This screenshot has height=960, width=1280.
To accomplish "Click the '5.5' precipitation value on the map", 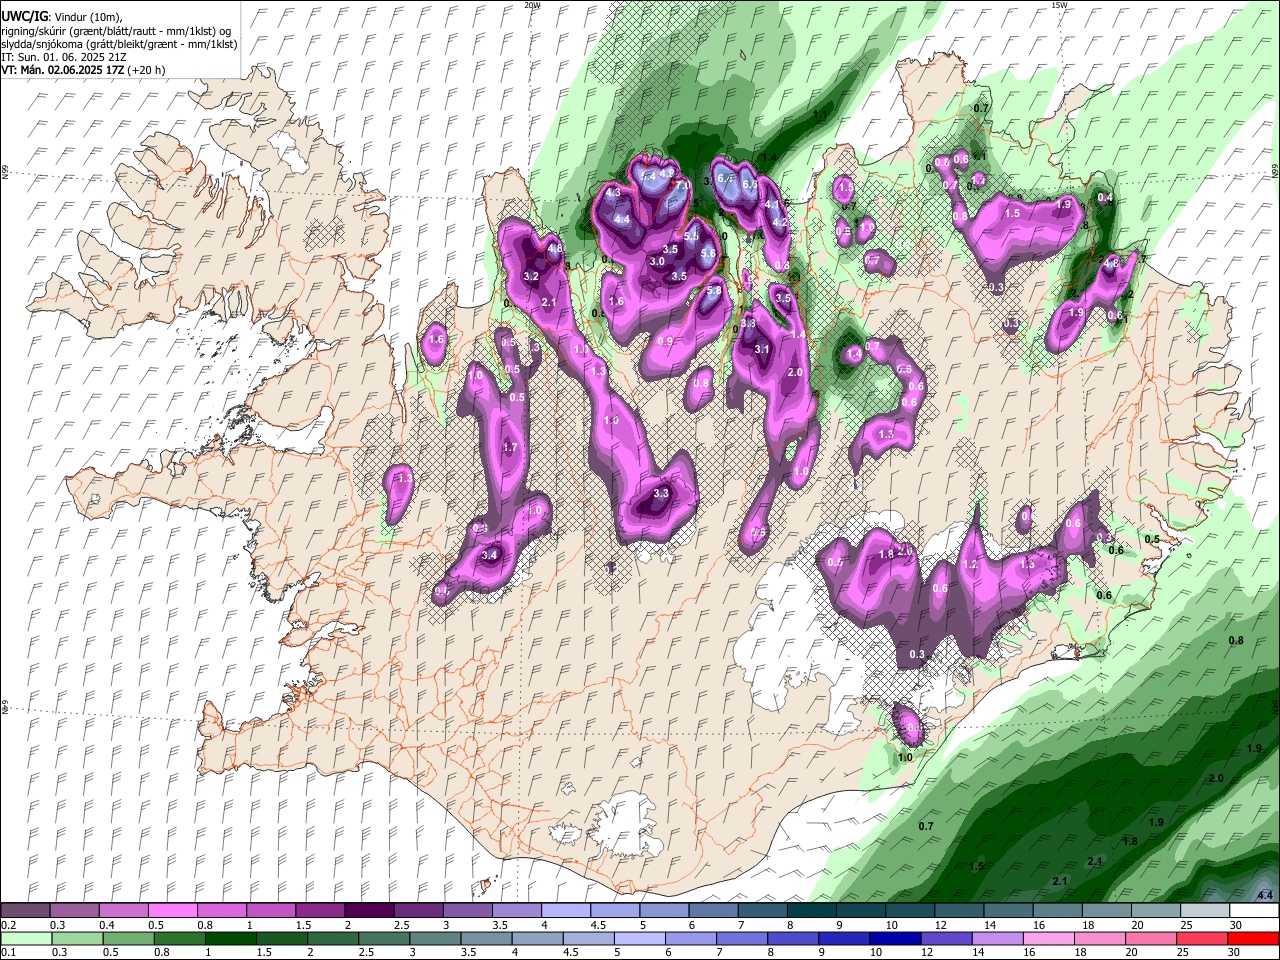I will coord(691,236).
